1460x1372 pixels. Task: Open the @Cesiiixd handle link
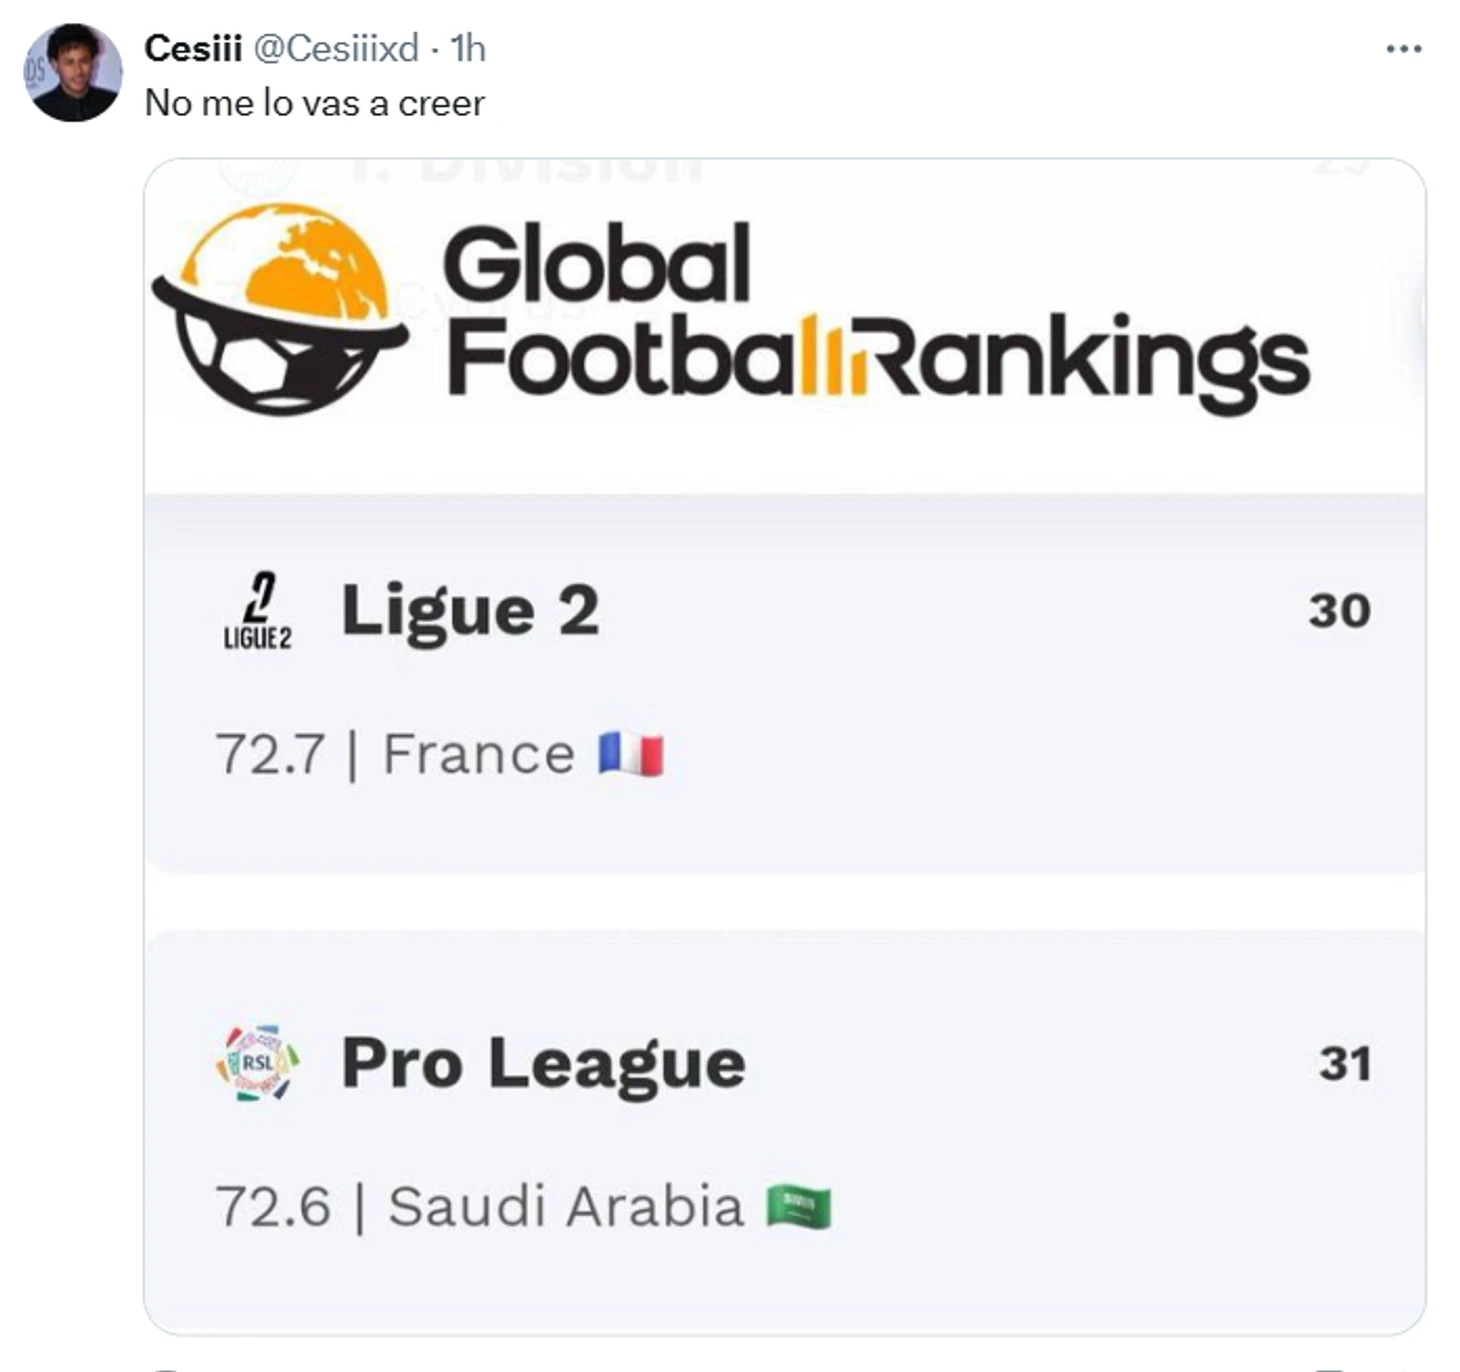[336, 48]
